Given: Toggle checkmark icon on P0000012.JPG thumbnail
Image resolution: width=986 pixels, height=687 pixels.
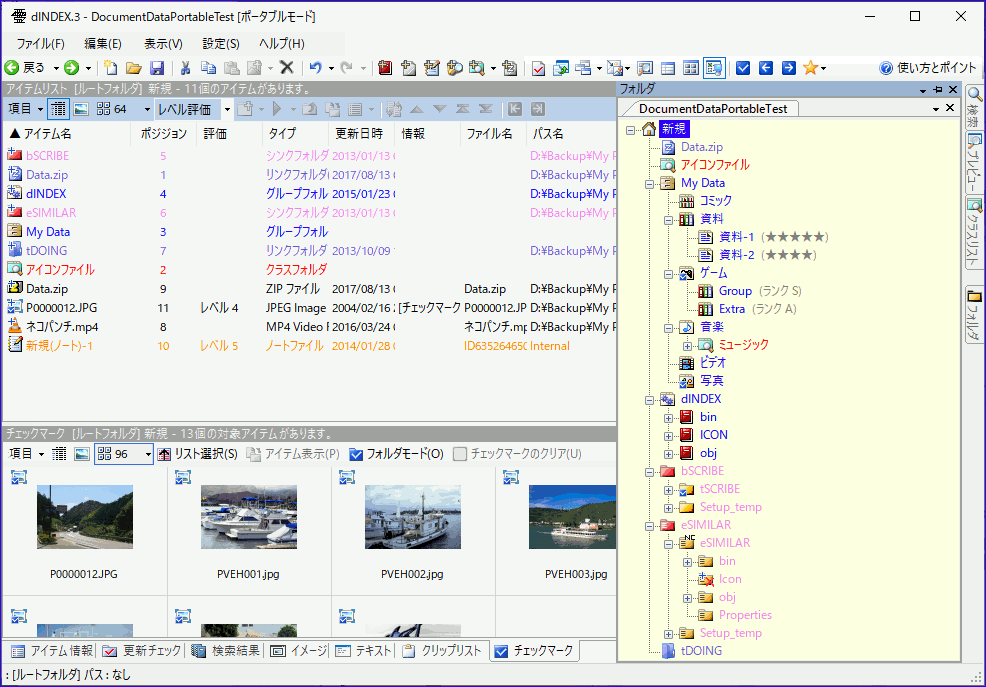Looking at the screenshot, I should coord(19,478).
